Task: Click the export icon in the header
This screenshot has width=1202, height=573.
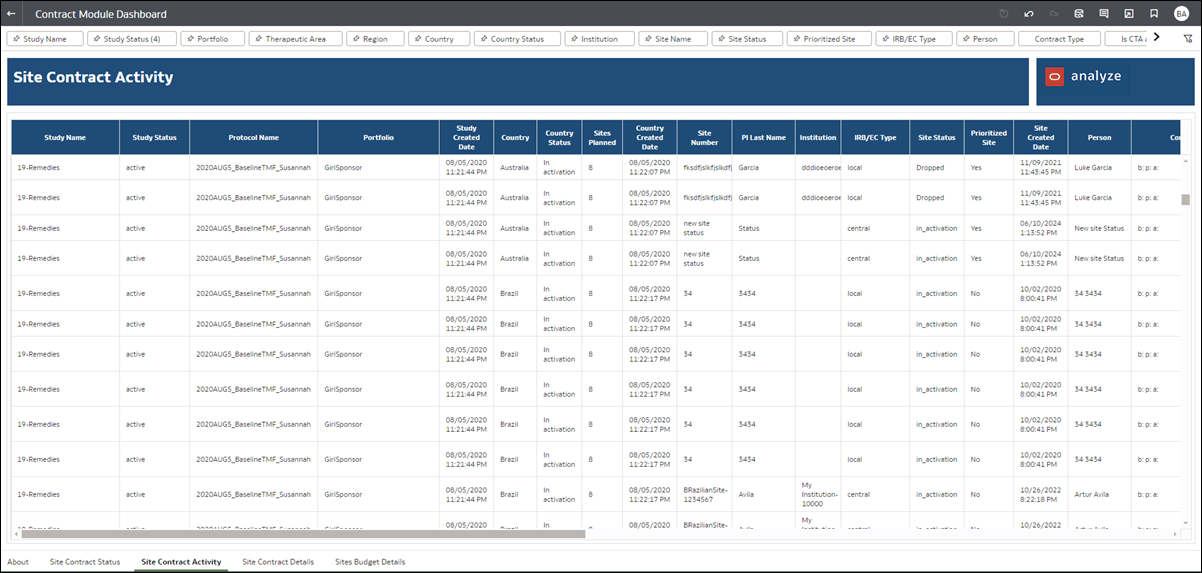Action: [x=1129, y=14]
